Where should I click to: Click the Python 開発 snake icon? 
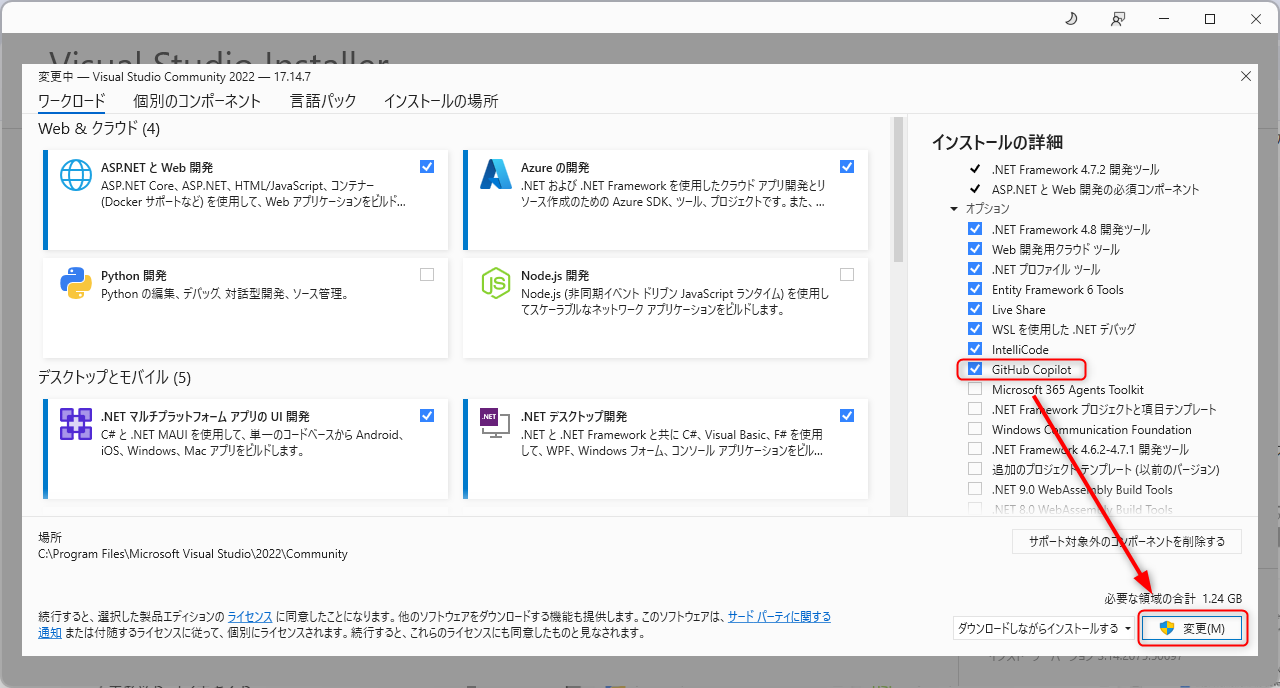tap(75, 283)
